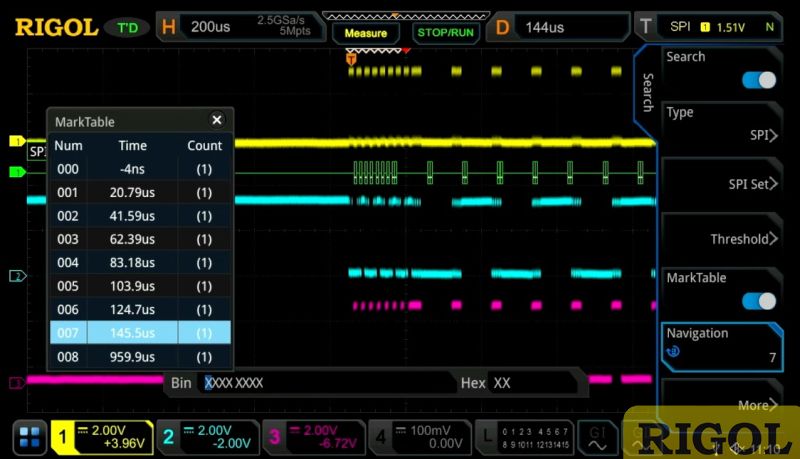
Task: Click the SPI trigger type text
Action: [x=680, y=27]
